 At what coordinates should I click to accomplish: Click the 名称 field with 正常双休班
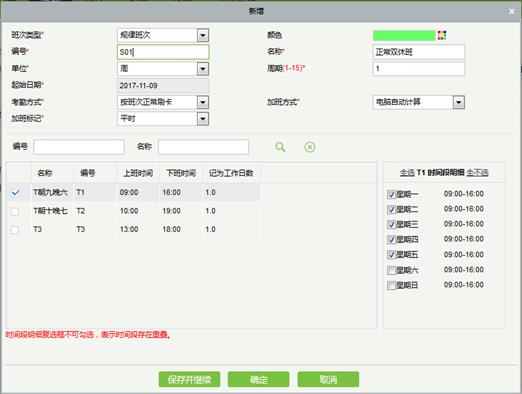click(x=419, y=52)
